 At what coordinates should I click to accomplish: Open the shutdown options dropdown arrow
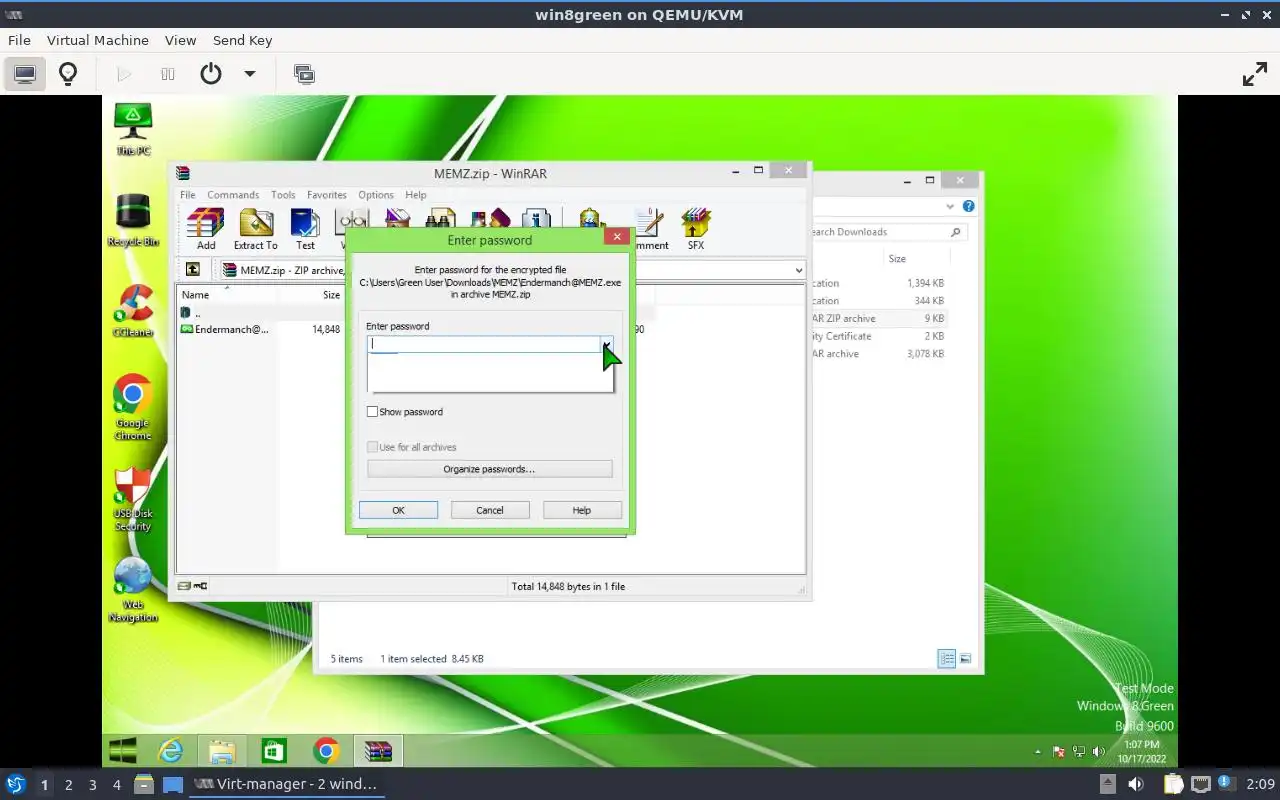click(x=250, y=74)
